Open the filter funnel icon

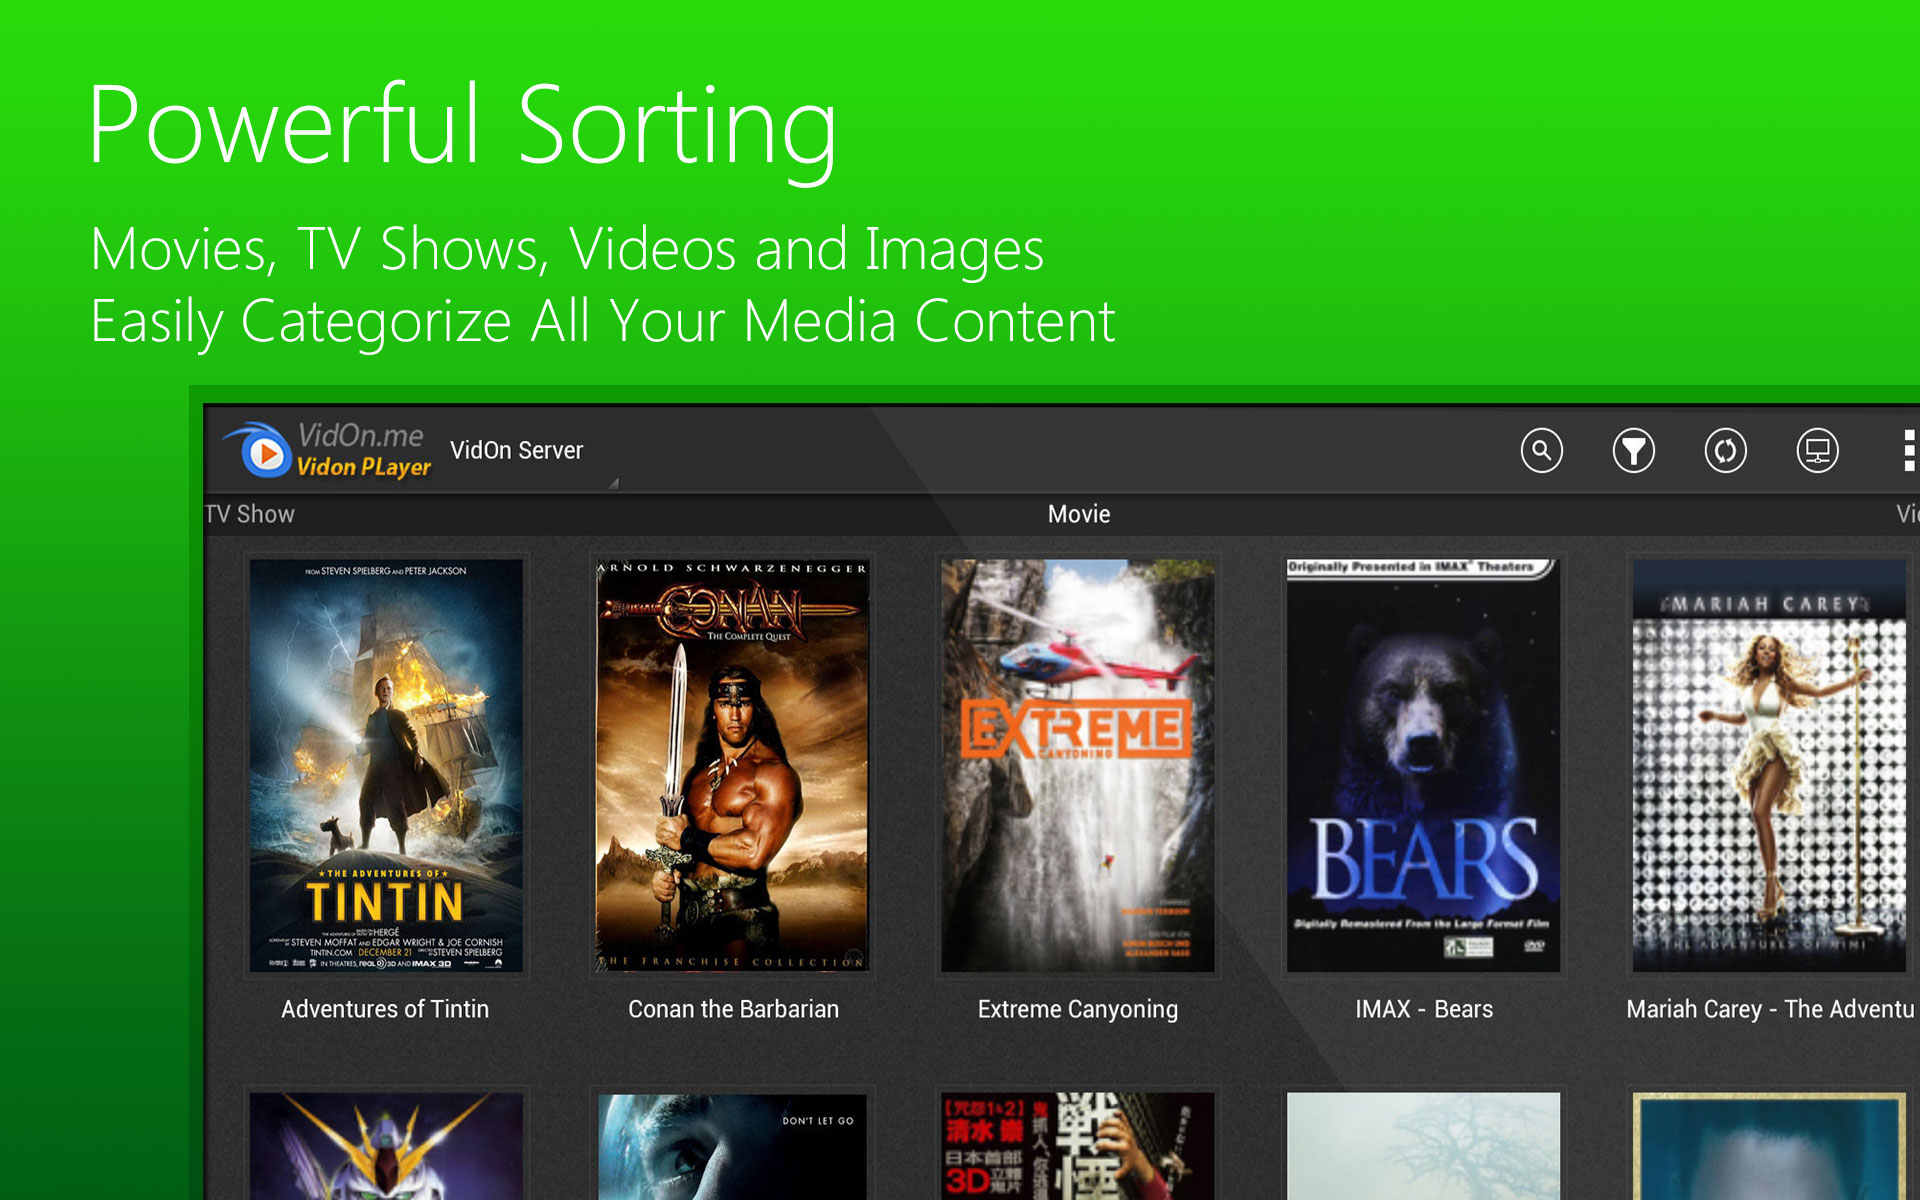point(1633,451)
